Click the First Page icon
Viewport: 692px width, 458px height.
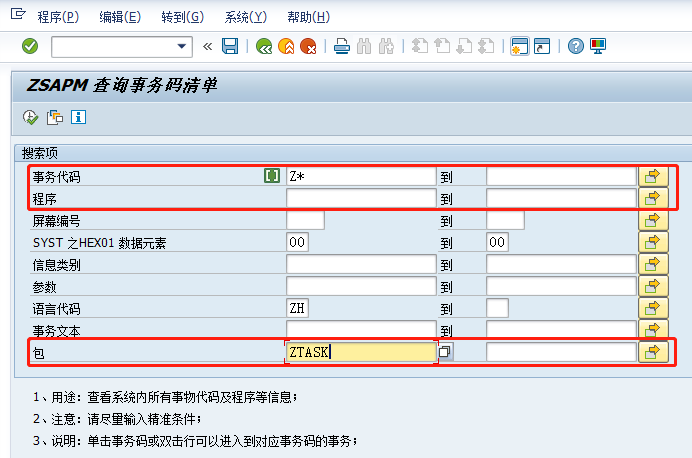[420, 46]
